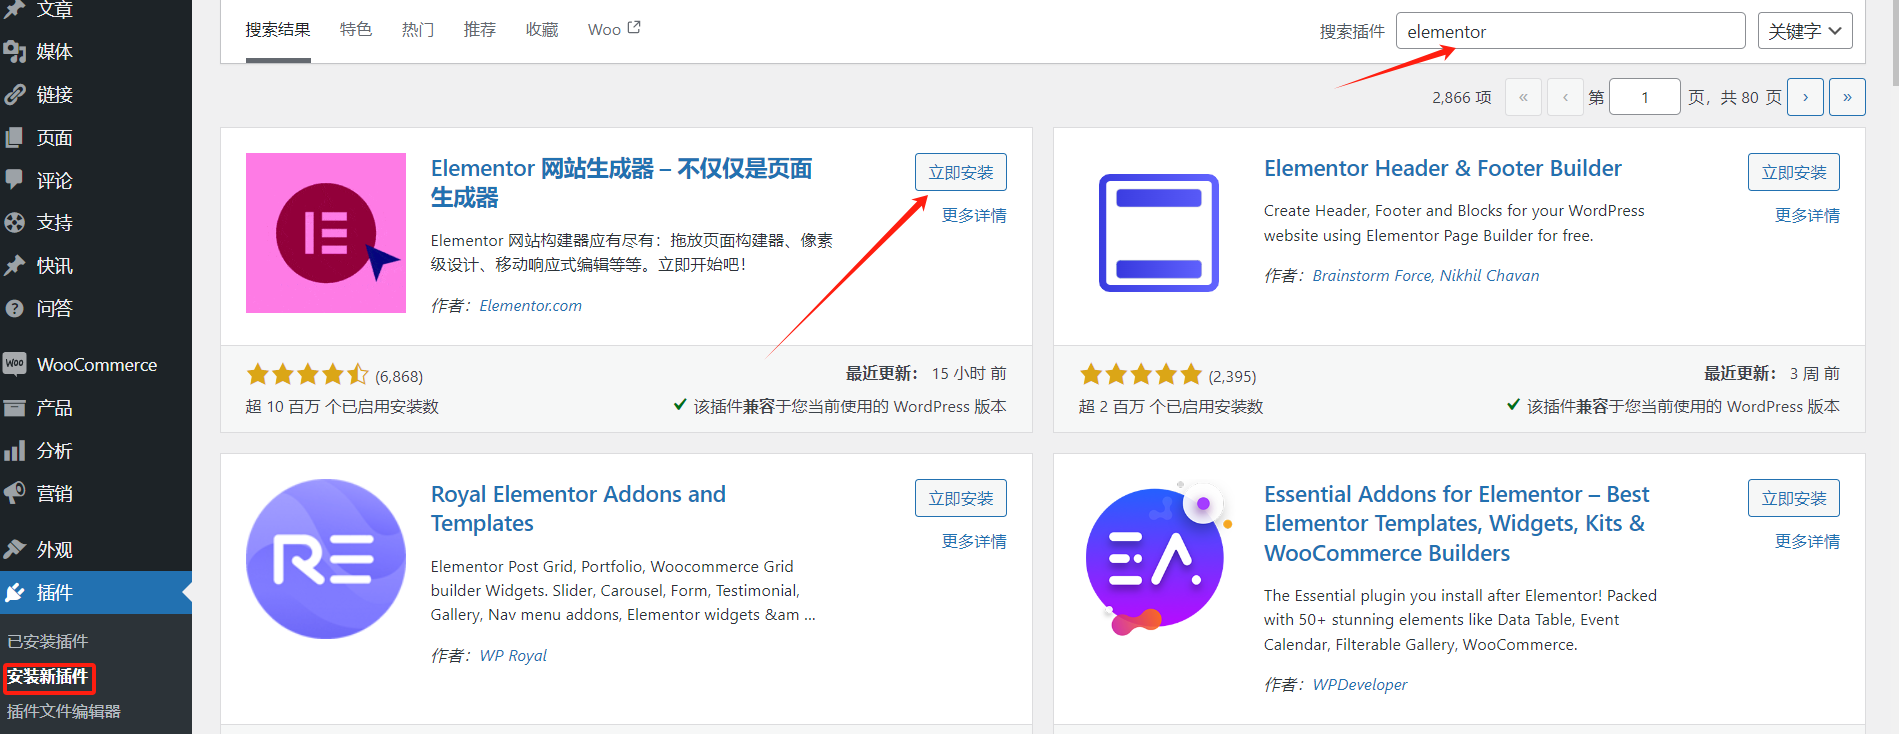The image size is (1899, 734).
Task: Jump to the last results page
Action: (x=1846, y=97)
